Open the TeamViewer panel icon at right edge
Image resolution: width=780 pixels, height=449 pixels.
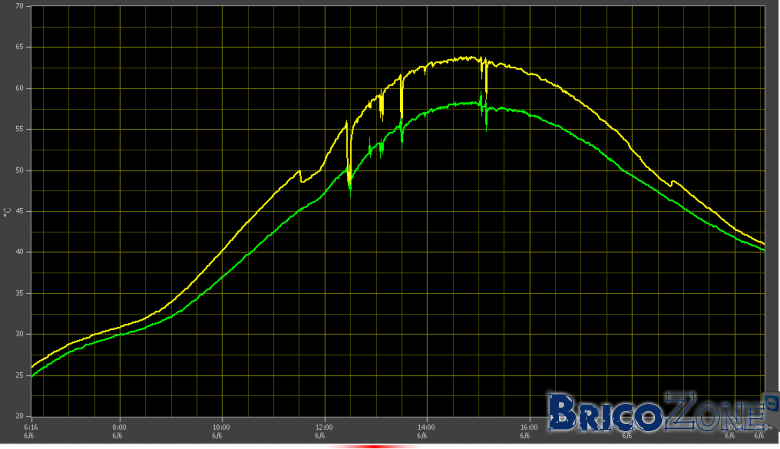click(x=773, y=403)
